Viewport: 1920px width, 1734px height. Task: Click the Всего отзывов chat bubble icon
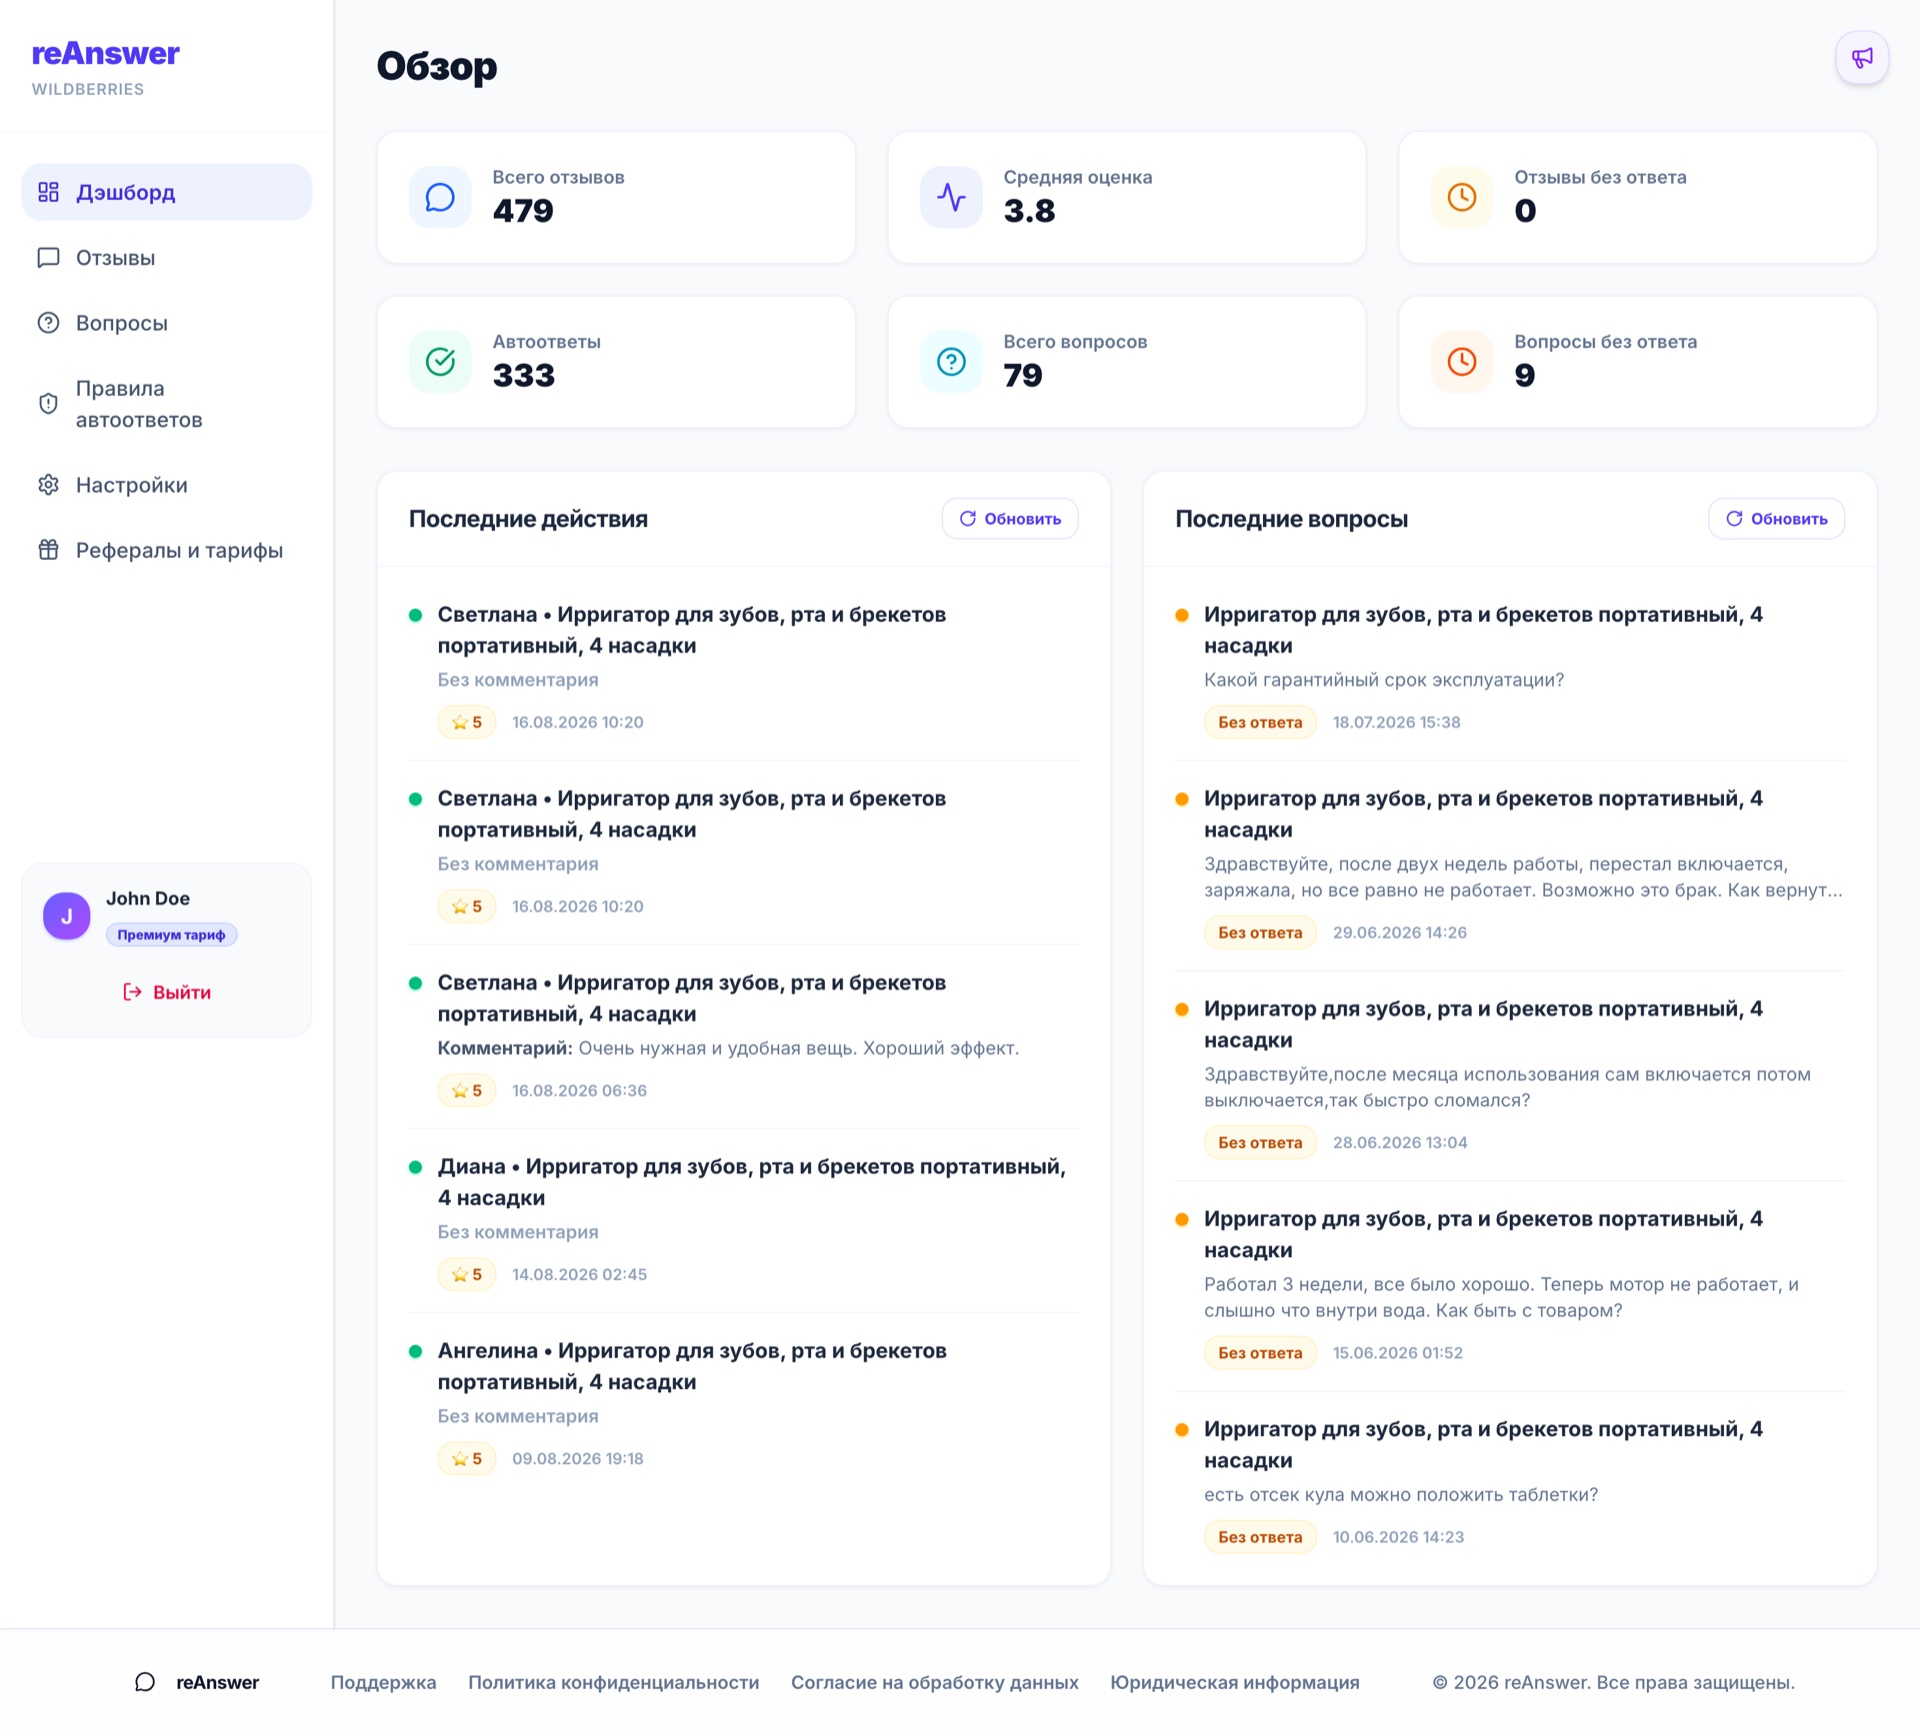(440, 197)
